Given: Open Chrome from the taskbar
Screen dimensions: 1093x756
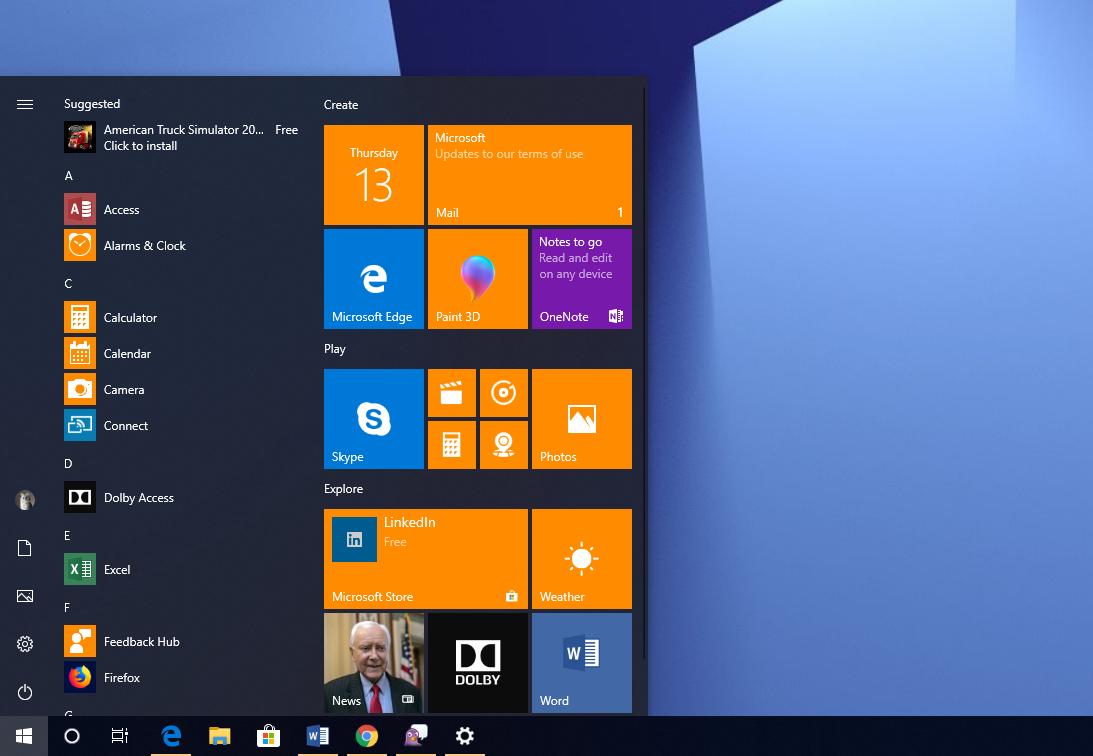Looking at the screenshot, I should click(x=367, y=736).
